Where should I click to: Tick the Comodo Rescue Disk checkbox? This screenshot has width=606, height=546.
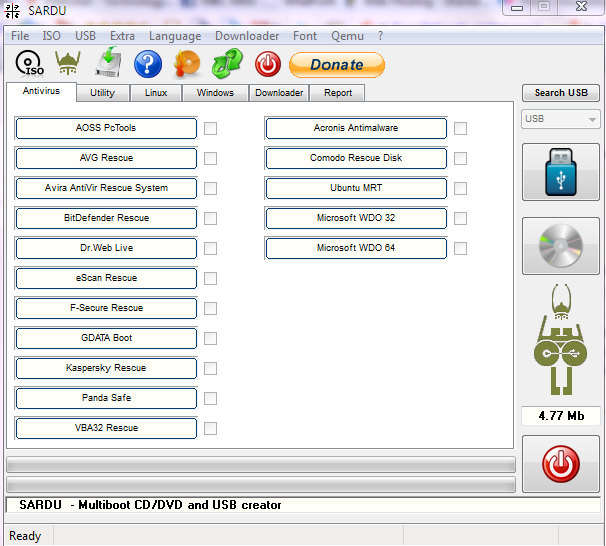coord(460,158)
